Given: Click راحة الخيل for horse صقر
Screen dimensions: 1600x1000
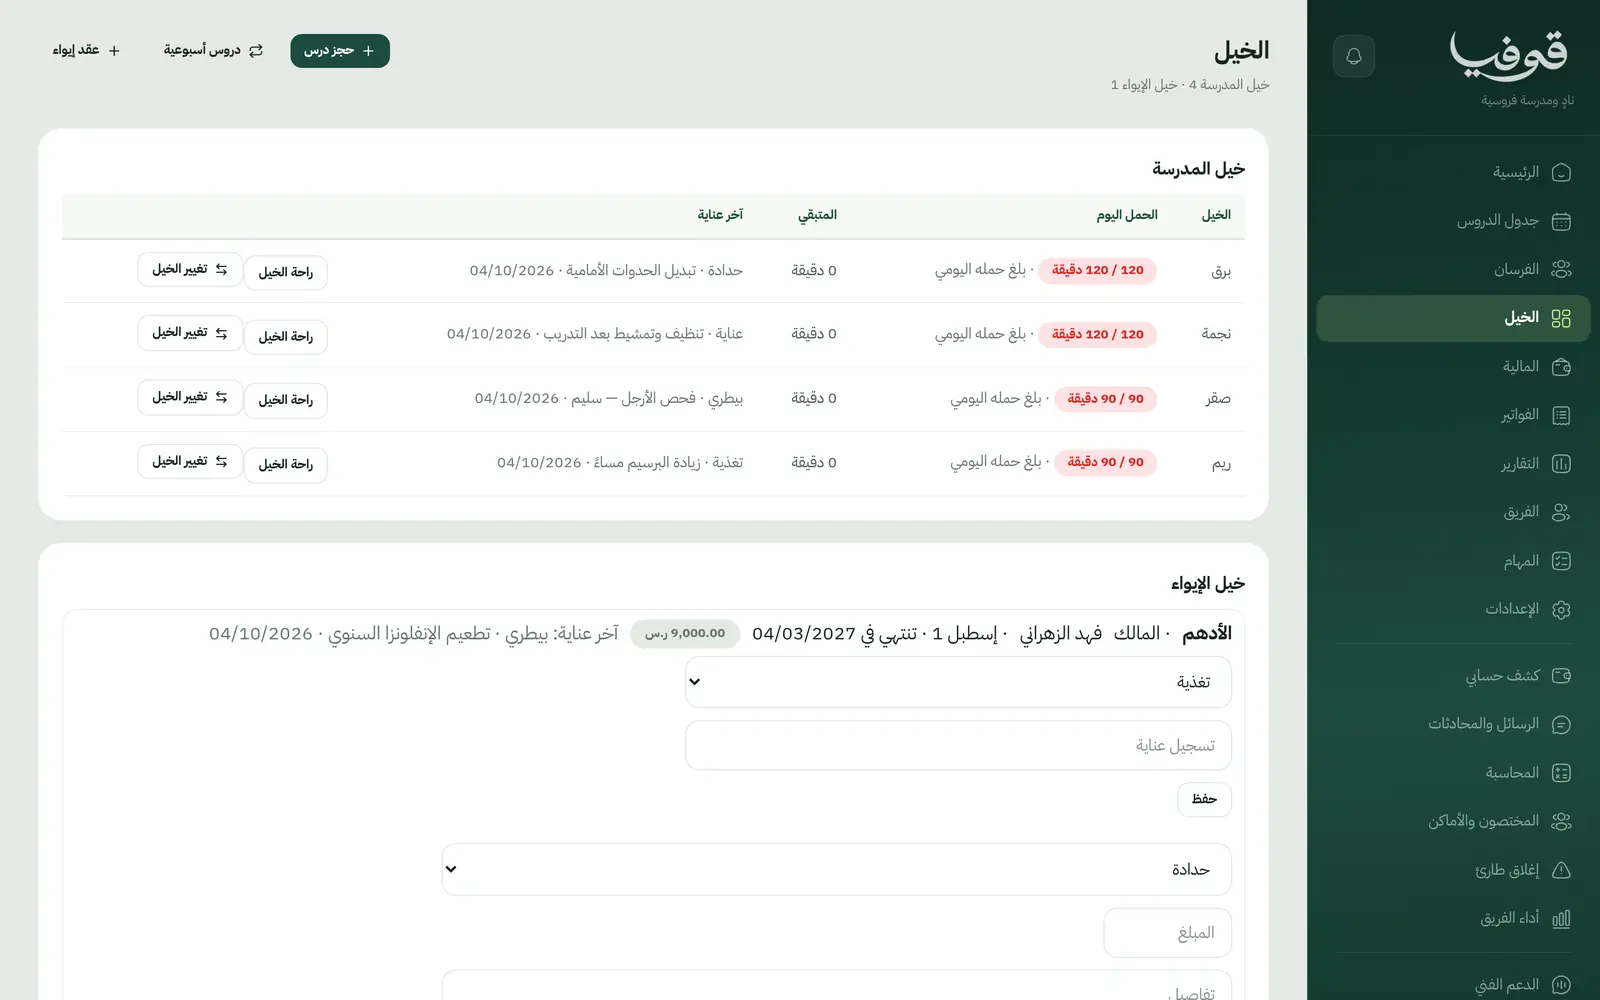Looking at the screenshot, I should click(286, 400).
